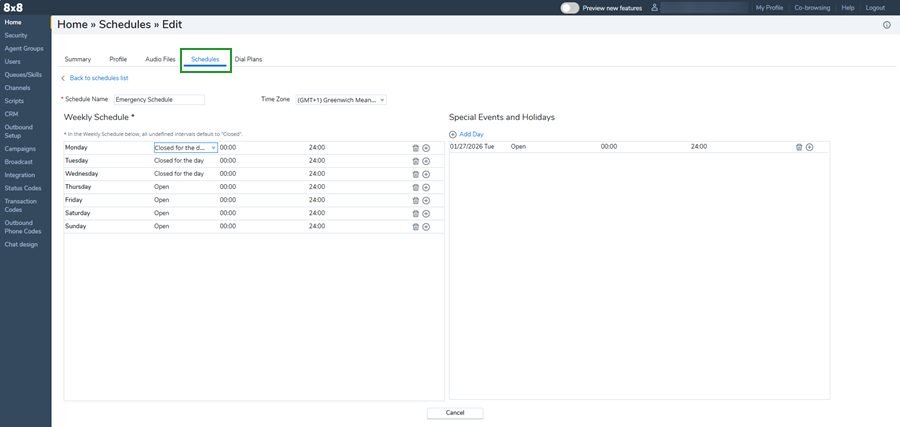Click the Schedule Name input field
This screenshot has height=427, width=900.
click(x=159, y=100)
